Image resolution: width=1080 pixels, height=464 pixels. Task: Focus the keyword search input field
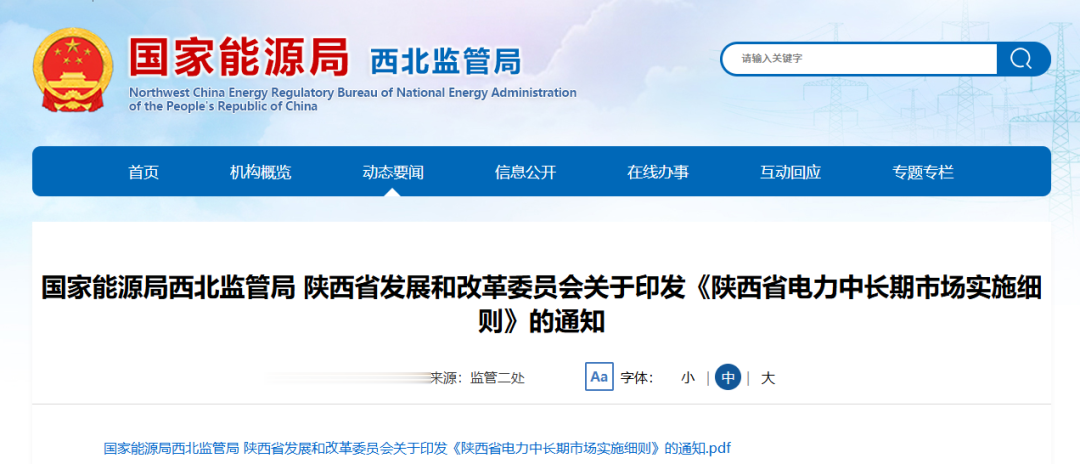[x=860, y=59]
